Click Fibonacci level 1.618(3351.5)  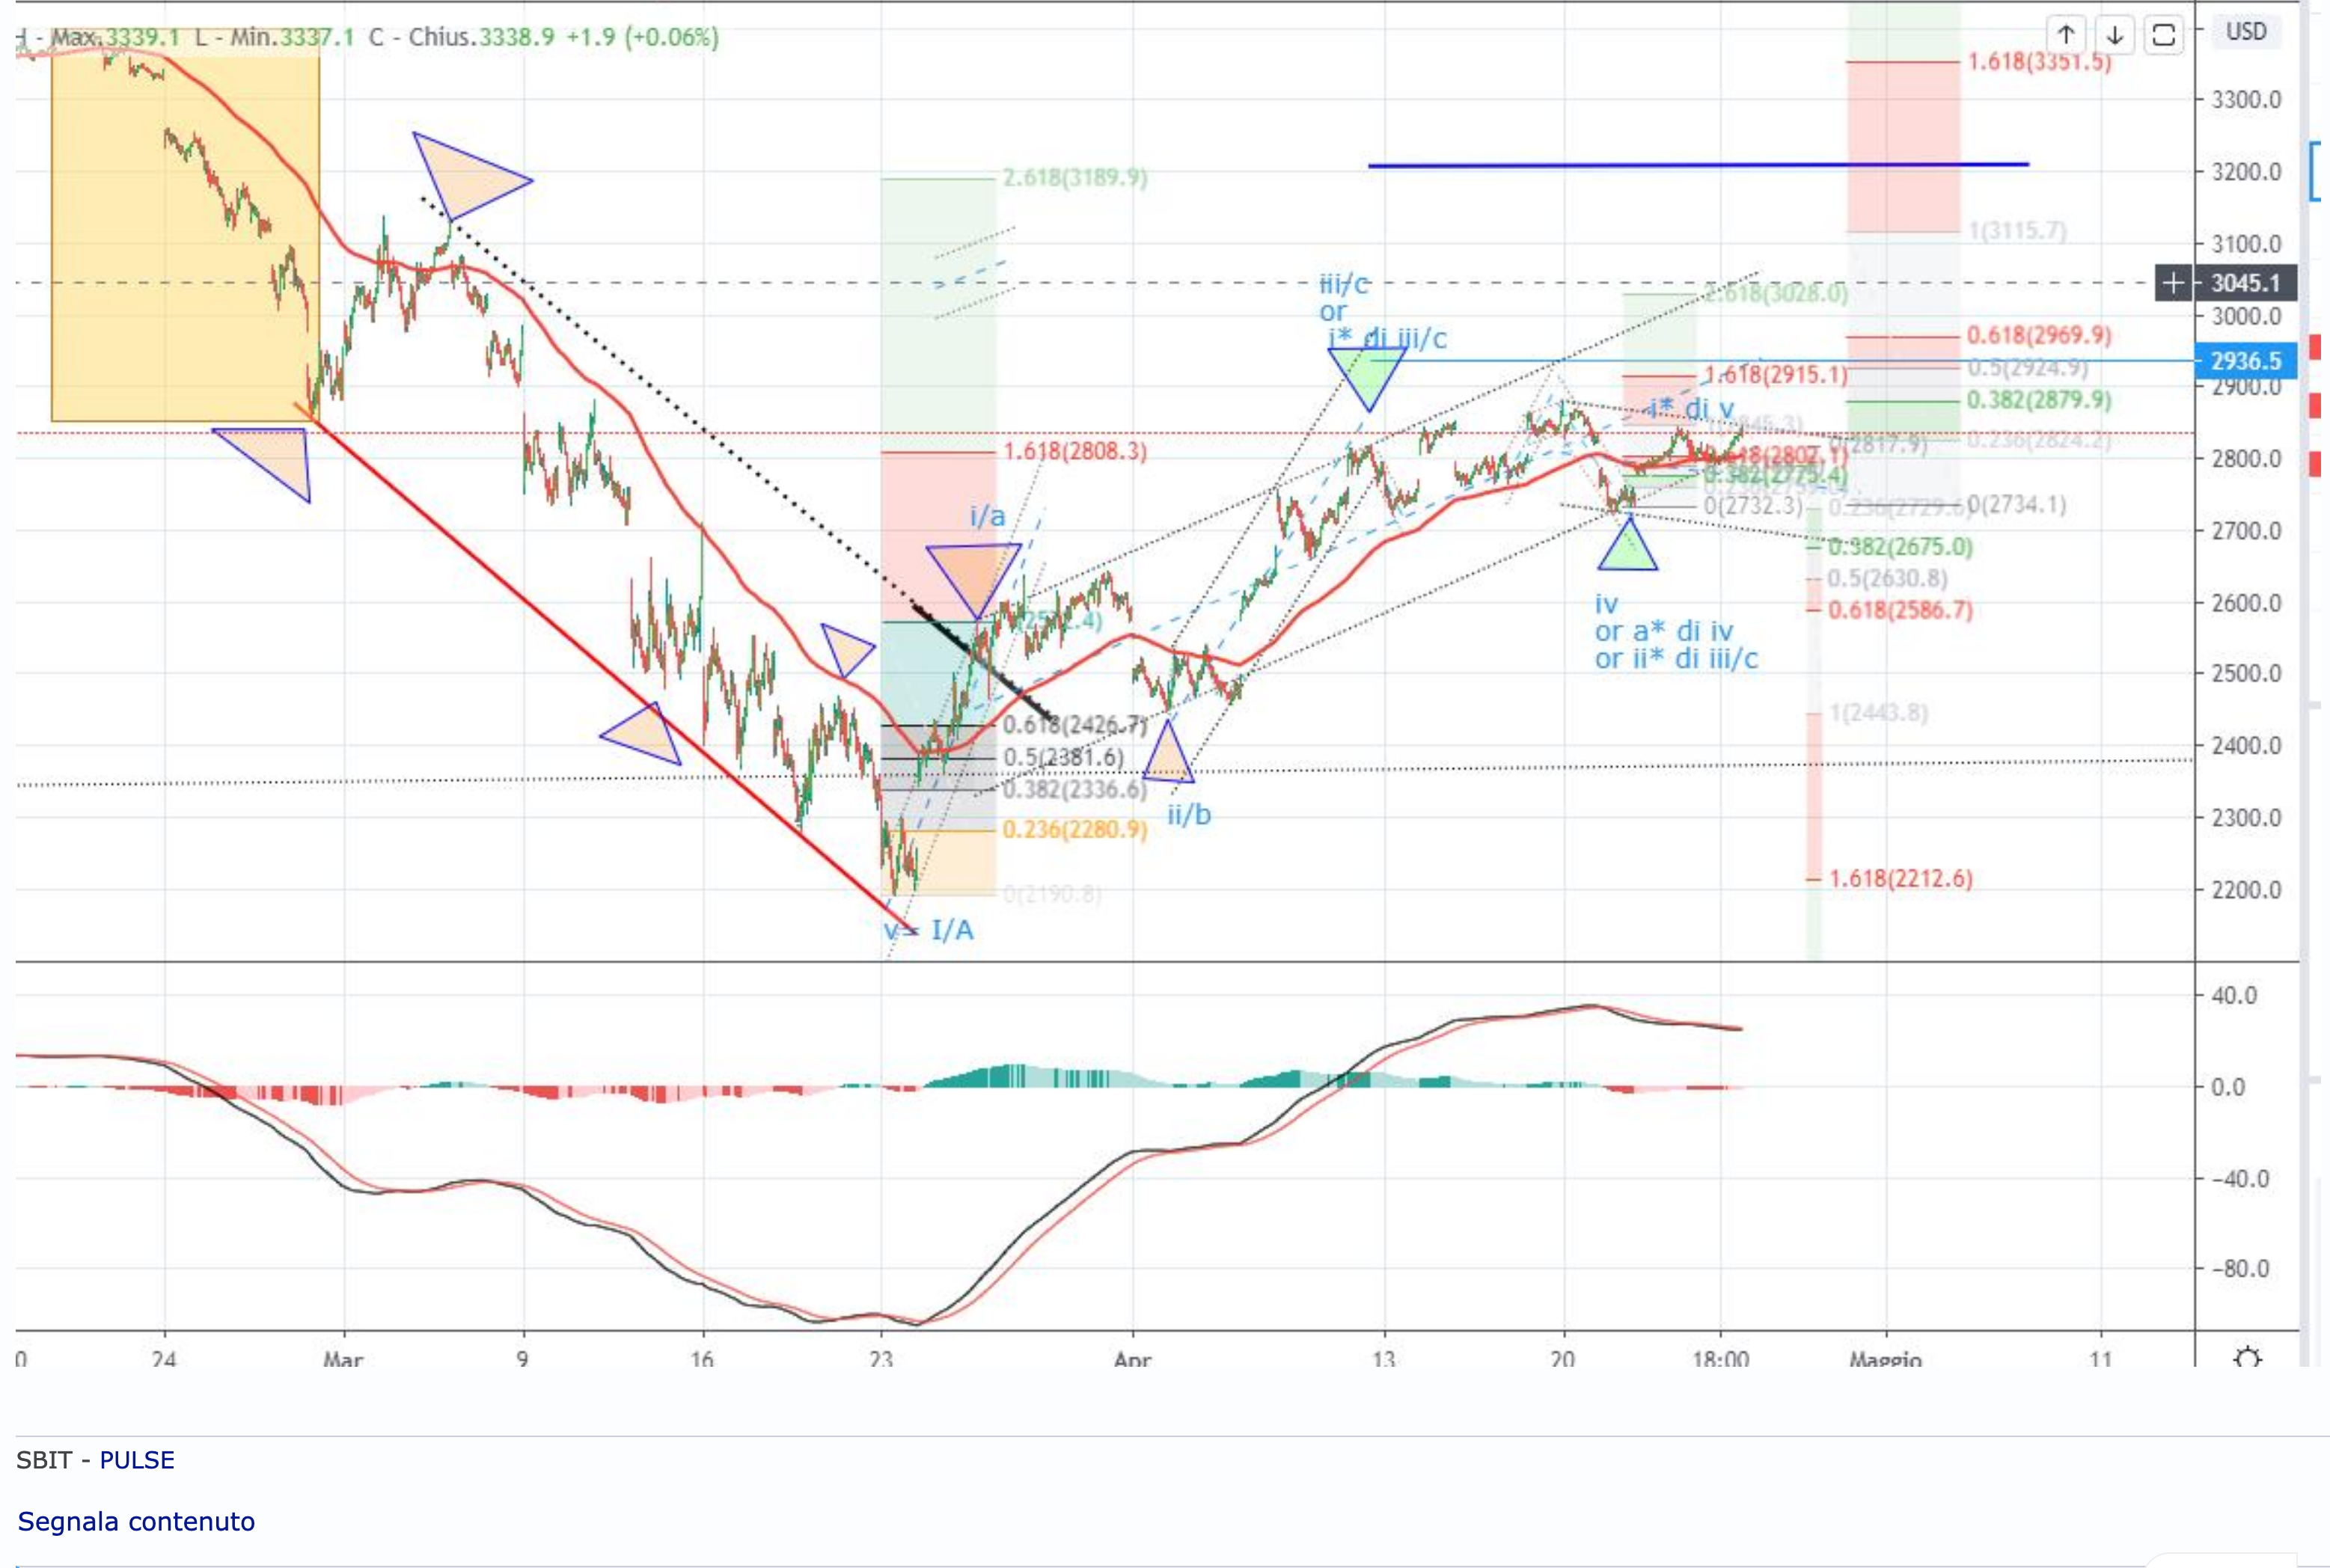click(x=2040, y=62)
